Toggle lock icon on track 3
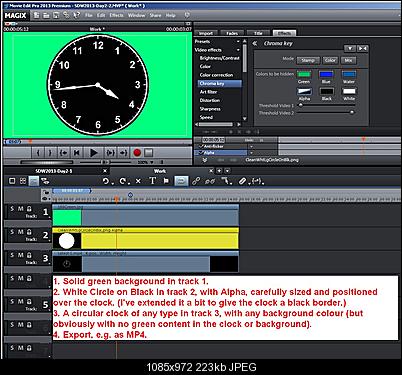Screen dimensions: 402x375 click(x=29, y=255)
